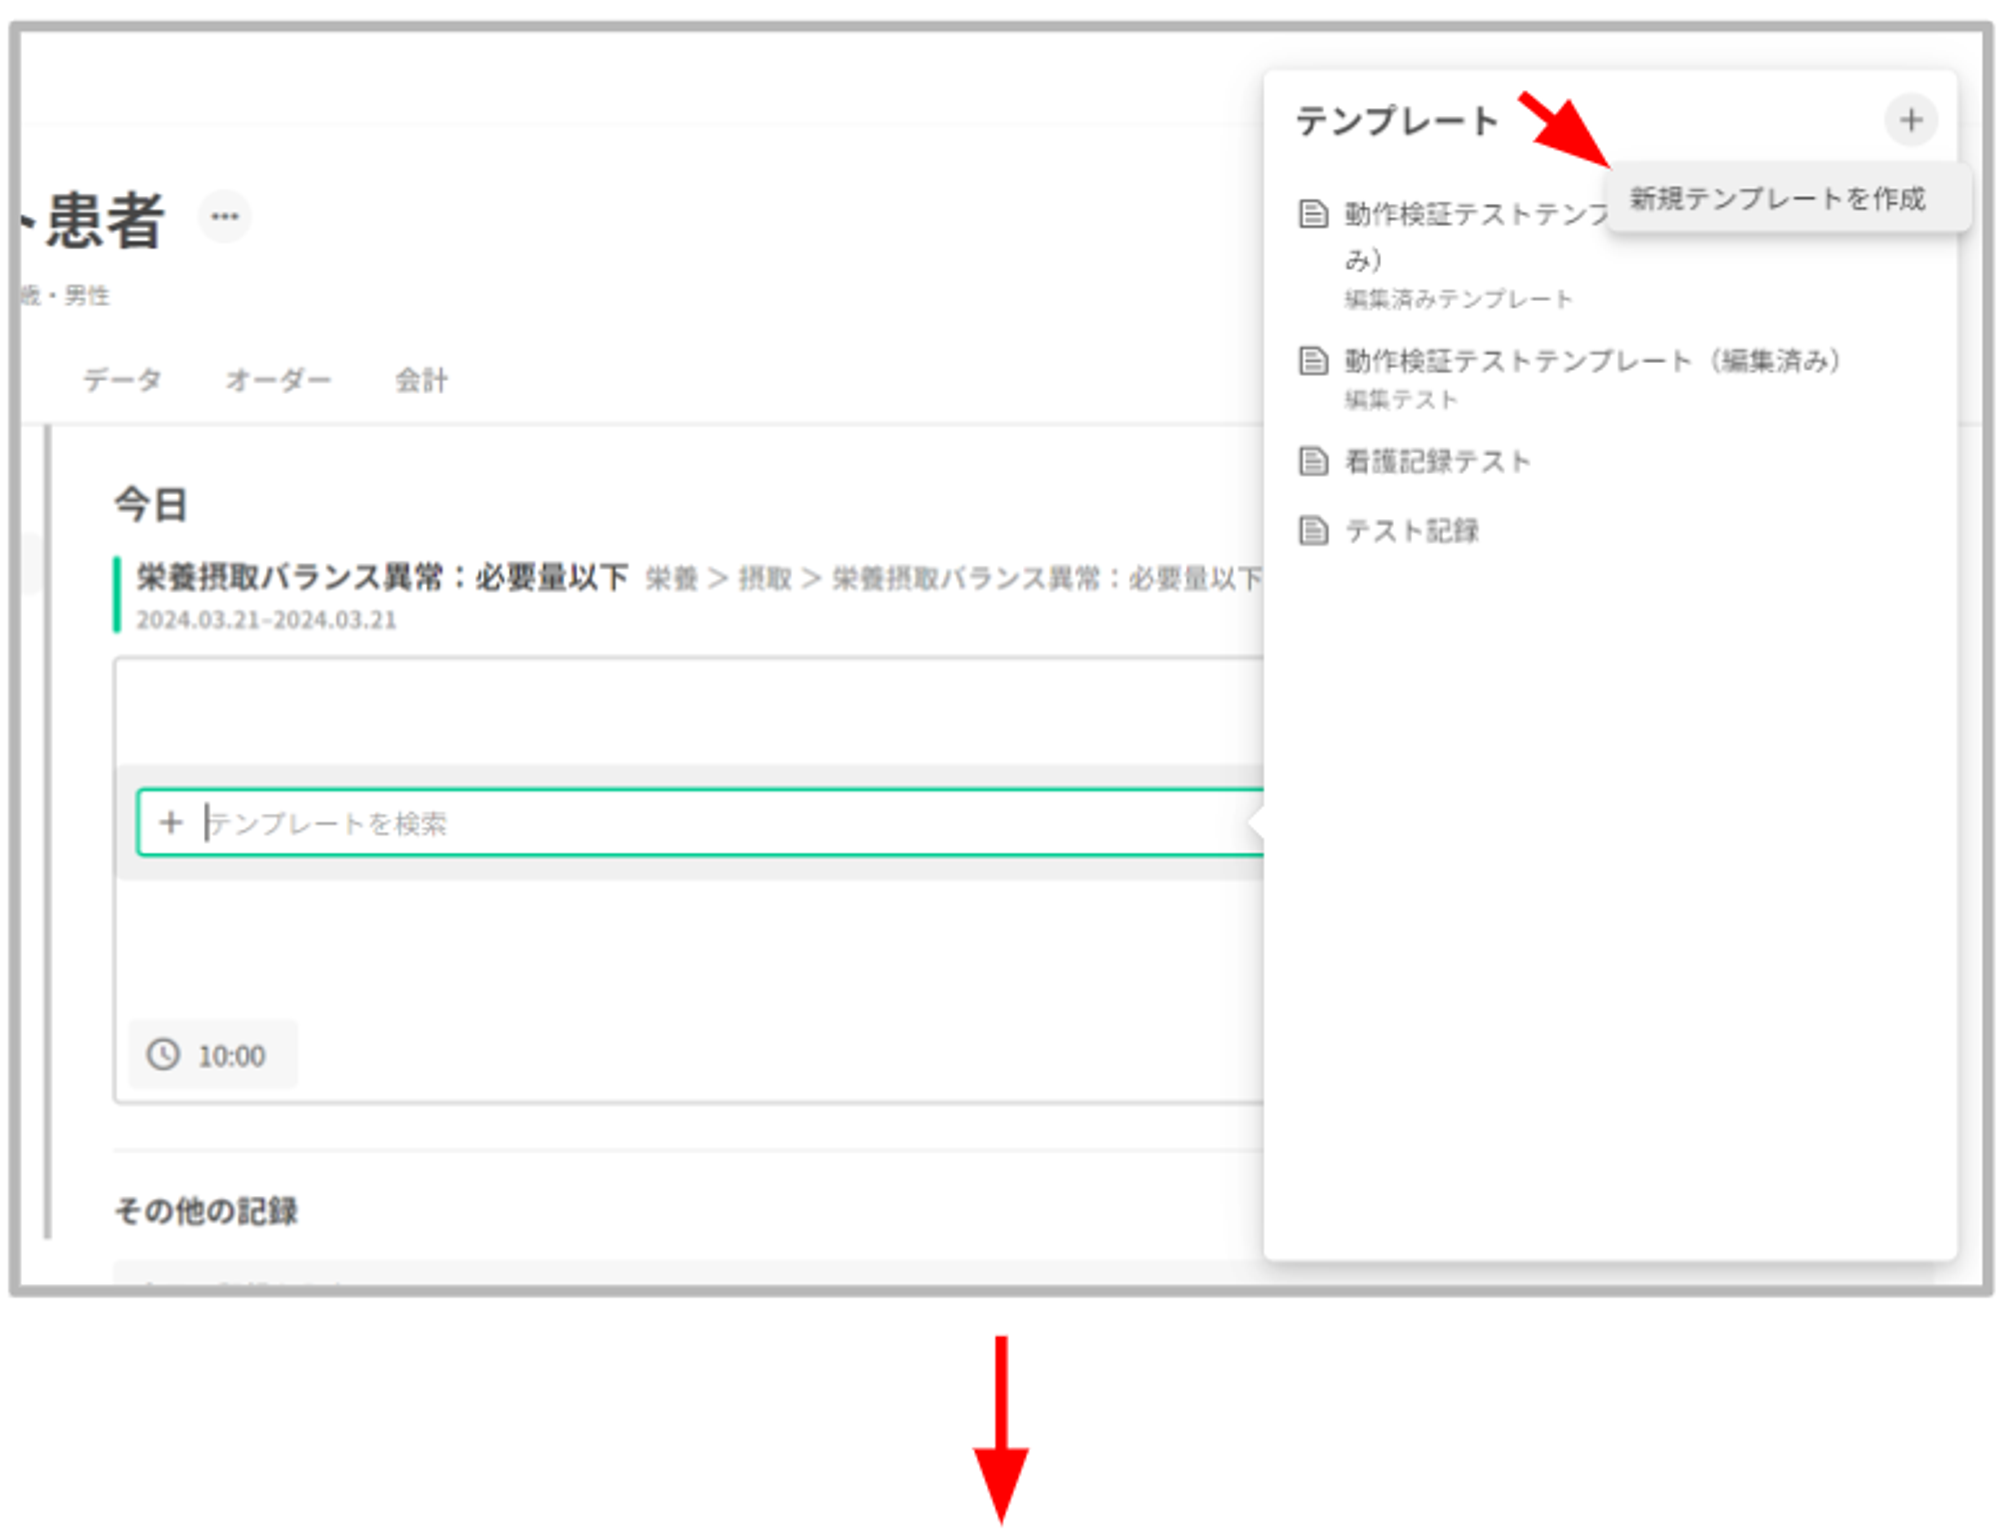Click the three-dot menu beside the patient name
This screenshot has height=1540, width=2000.
[224, 216]
